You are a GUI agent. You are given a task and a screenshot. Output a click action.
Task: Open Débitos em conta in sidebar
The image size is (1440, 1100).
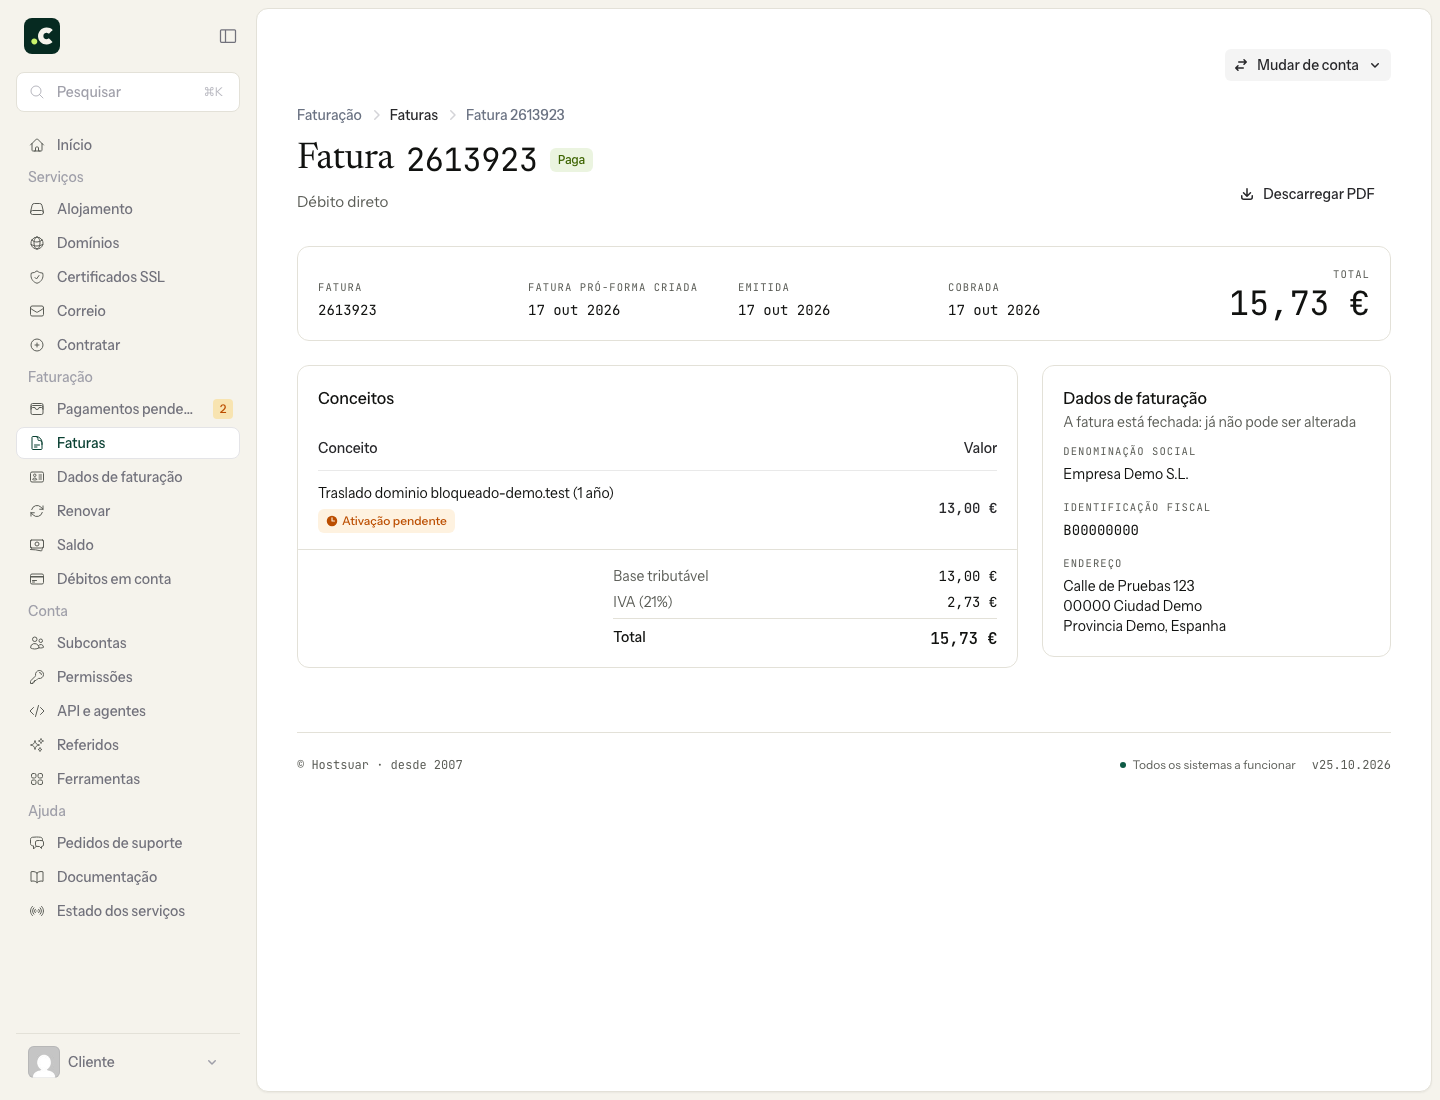pyautogui.click(x=128, y=579)
